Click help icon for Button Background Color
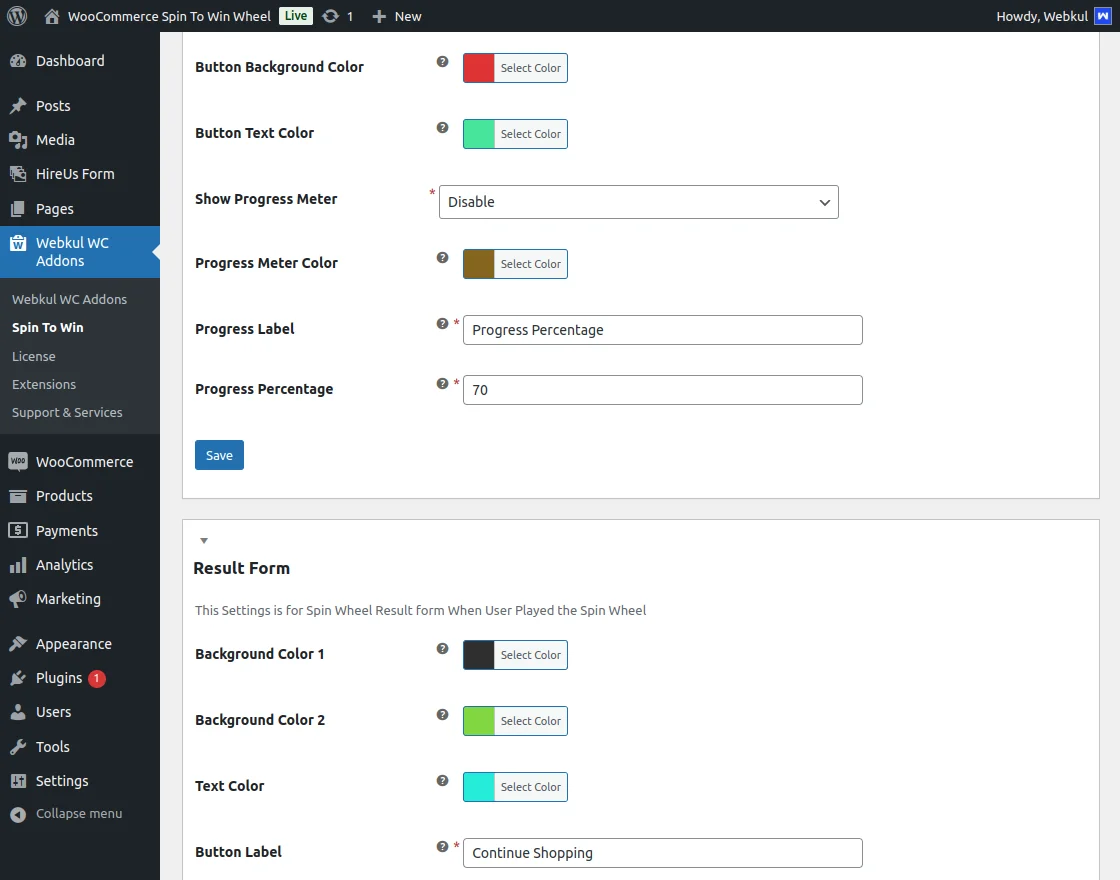Screen dimensions: 1120x880 (443, 61)
